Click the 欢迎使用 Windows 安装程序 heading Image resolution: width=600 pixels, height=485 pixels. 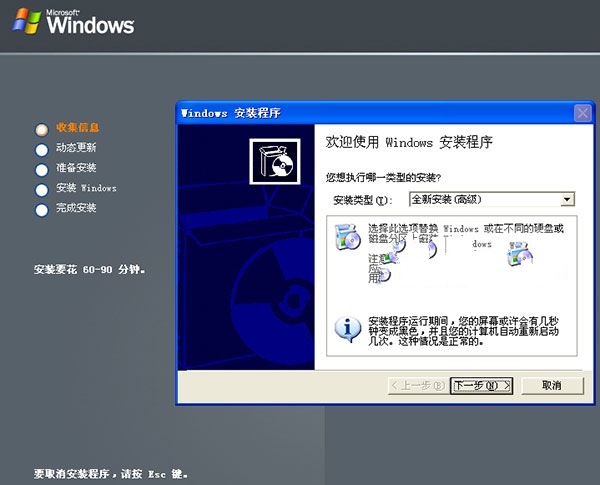click(409, 142)
